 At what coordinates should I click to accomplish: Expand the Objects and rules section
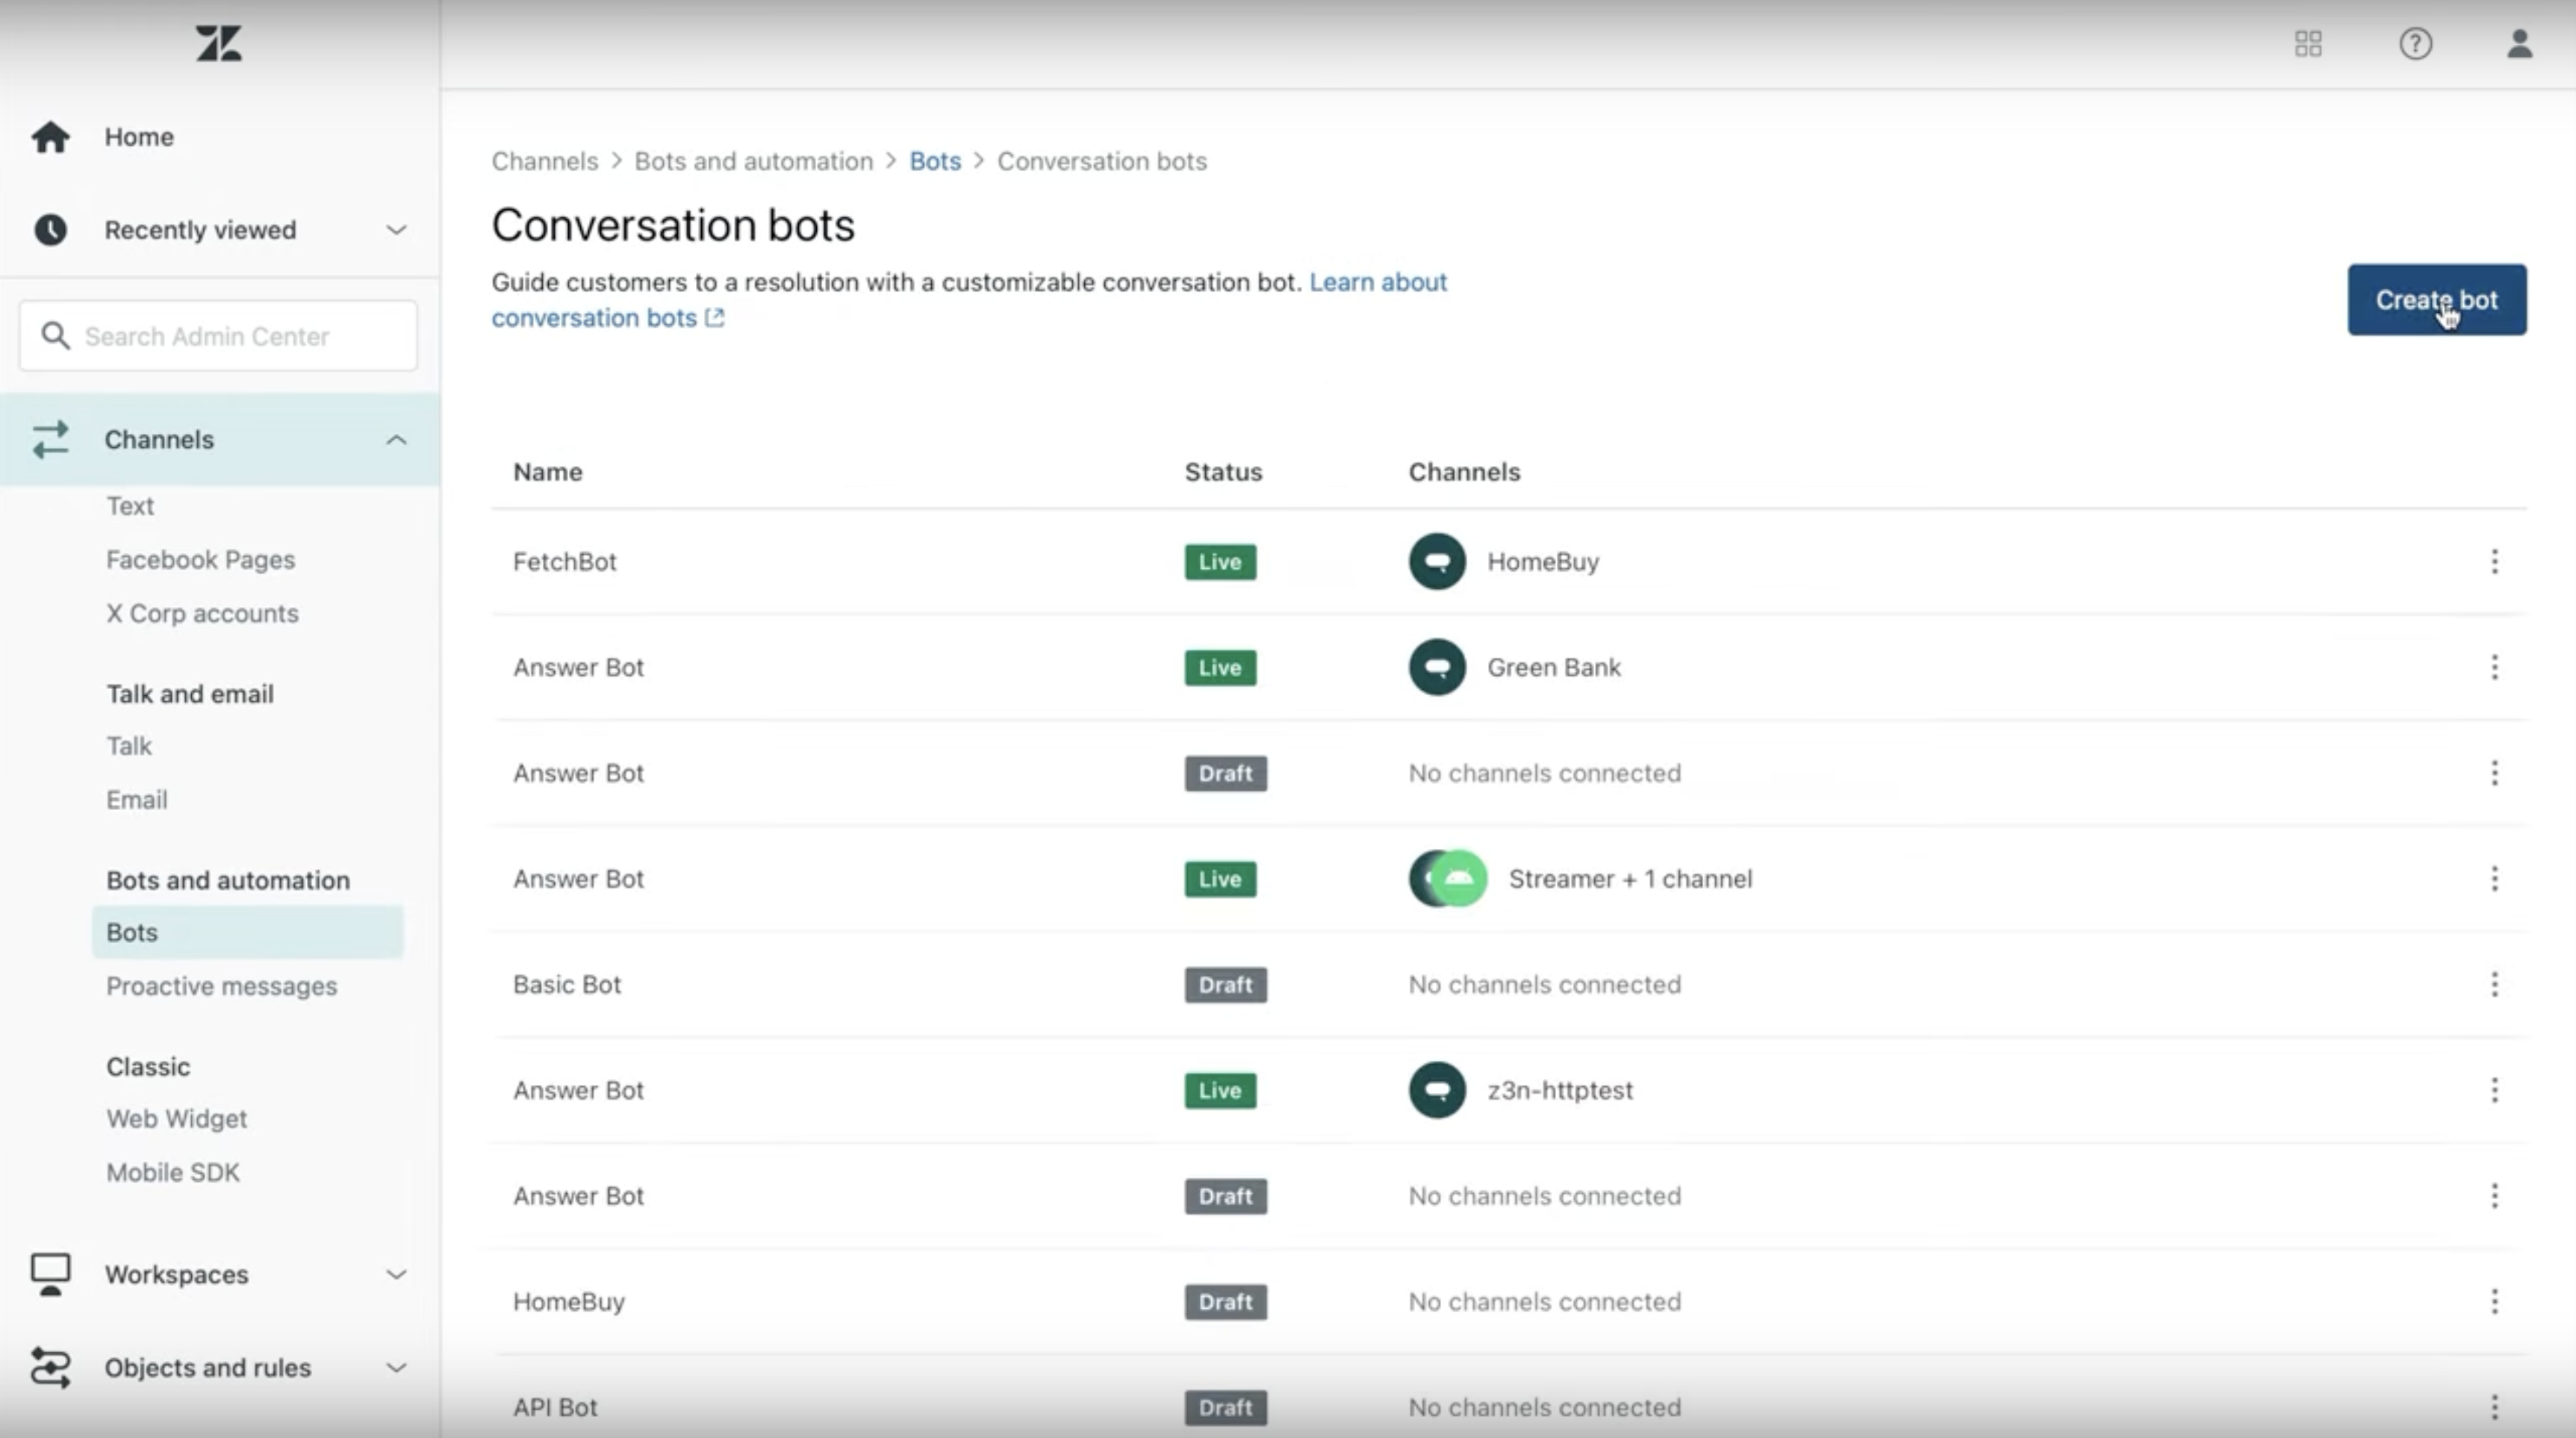(396, 1367)
